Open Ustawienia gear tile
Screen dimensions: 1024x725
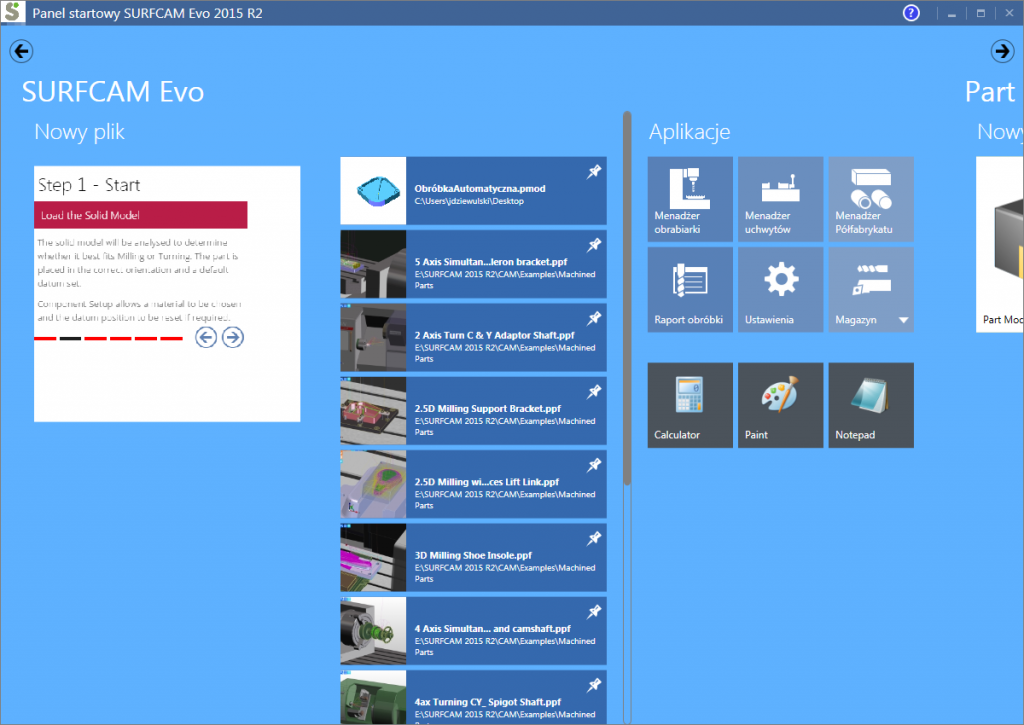780,289
